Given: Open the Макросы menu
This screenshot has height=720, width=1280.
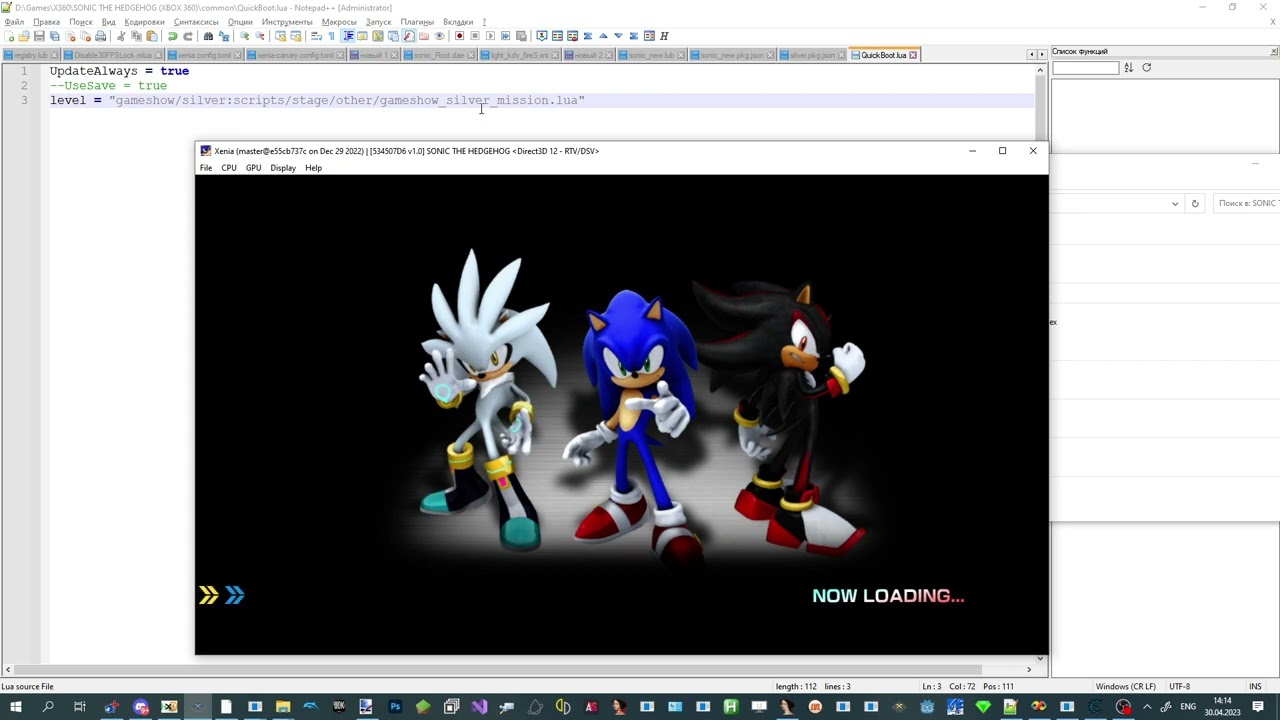Looking at the screenshot, I should pos(339,22).
